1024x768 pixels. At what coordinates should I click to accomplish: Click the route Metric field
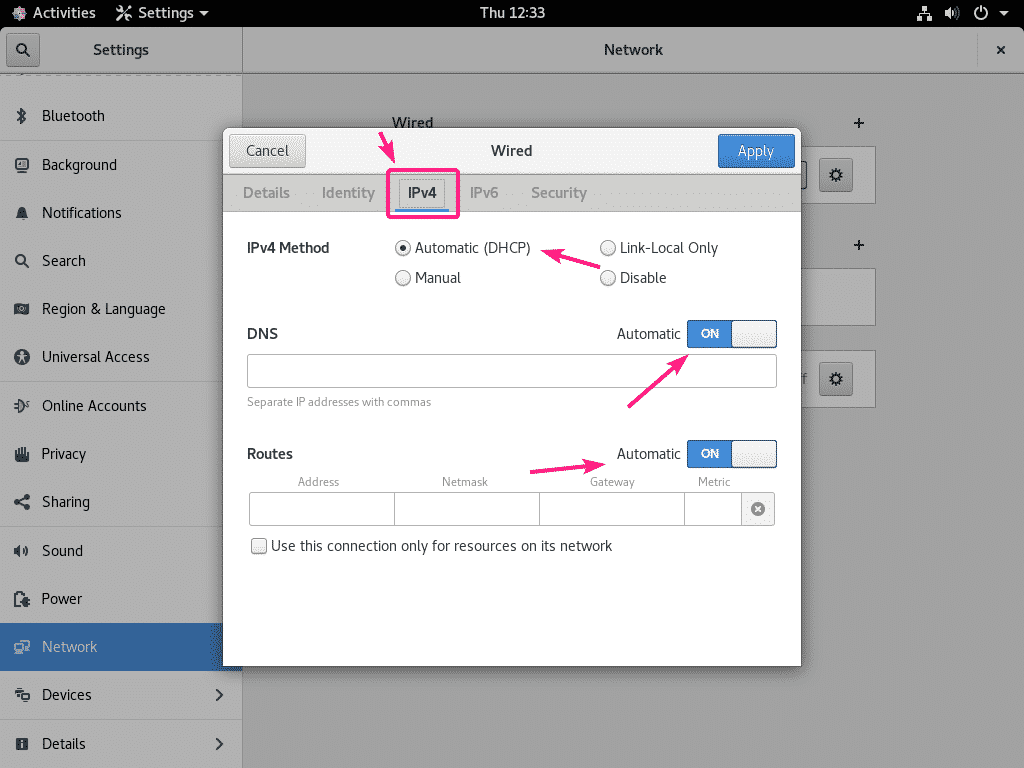[713, 509]
